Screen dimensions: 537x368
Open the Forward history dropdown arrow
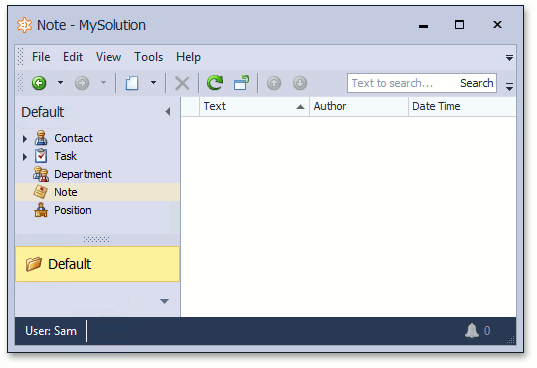[x=103, y=83]
